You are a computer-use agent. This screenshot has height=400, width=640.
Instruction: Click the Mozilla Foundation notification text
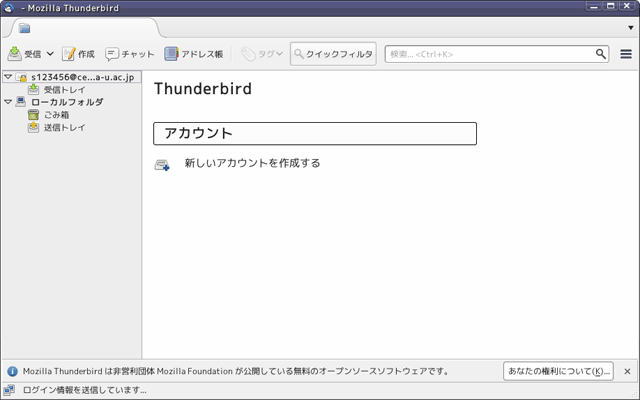tap(236, 371)
